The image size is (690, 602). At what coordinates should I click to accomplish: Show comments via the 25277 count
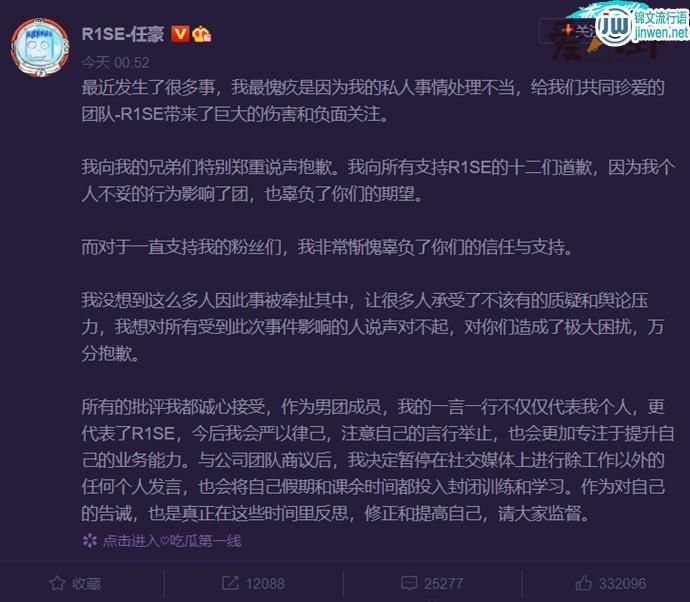coord(443,584)
